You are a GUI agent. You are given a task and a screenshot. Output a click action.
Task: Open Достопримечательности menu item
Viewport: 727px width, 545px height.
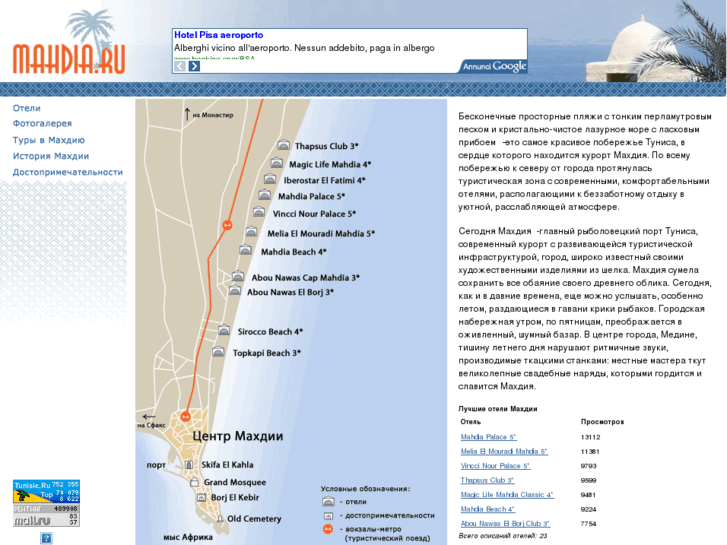click(x=68, y=172)
